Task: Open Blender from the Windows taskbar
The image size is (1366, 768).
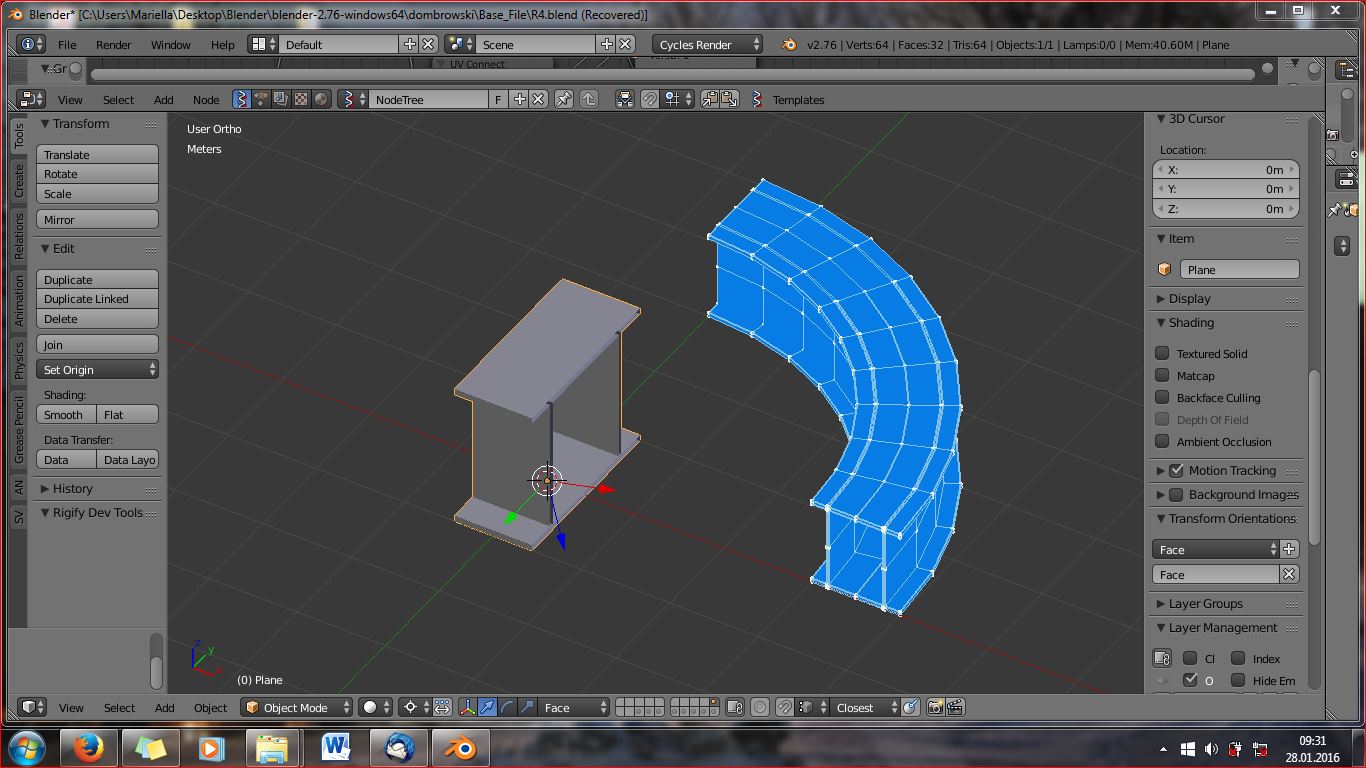Action: coord(460,748)
